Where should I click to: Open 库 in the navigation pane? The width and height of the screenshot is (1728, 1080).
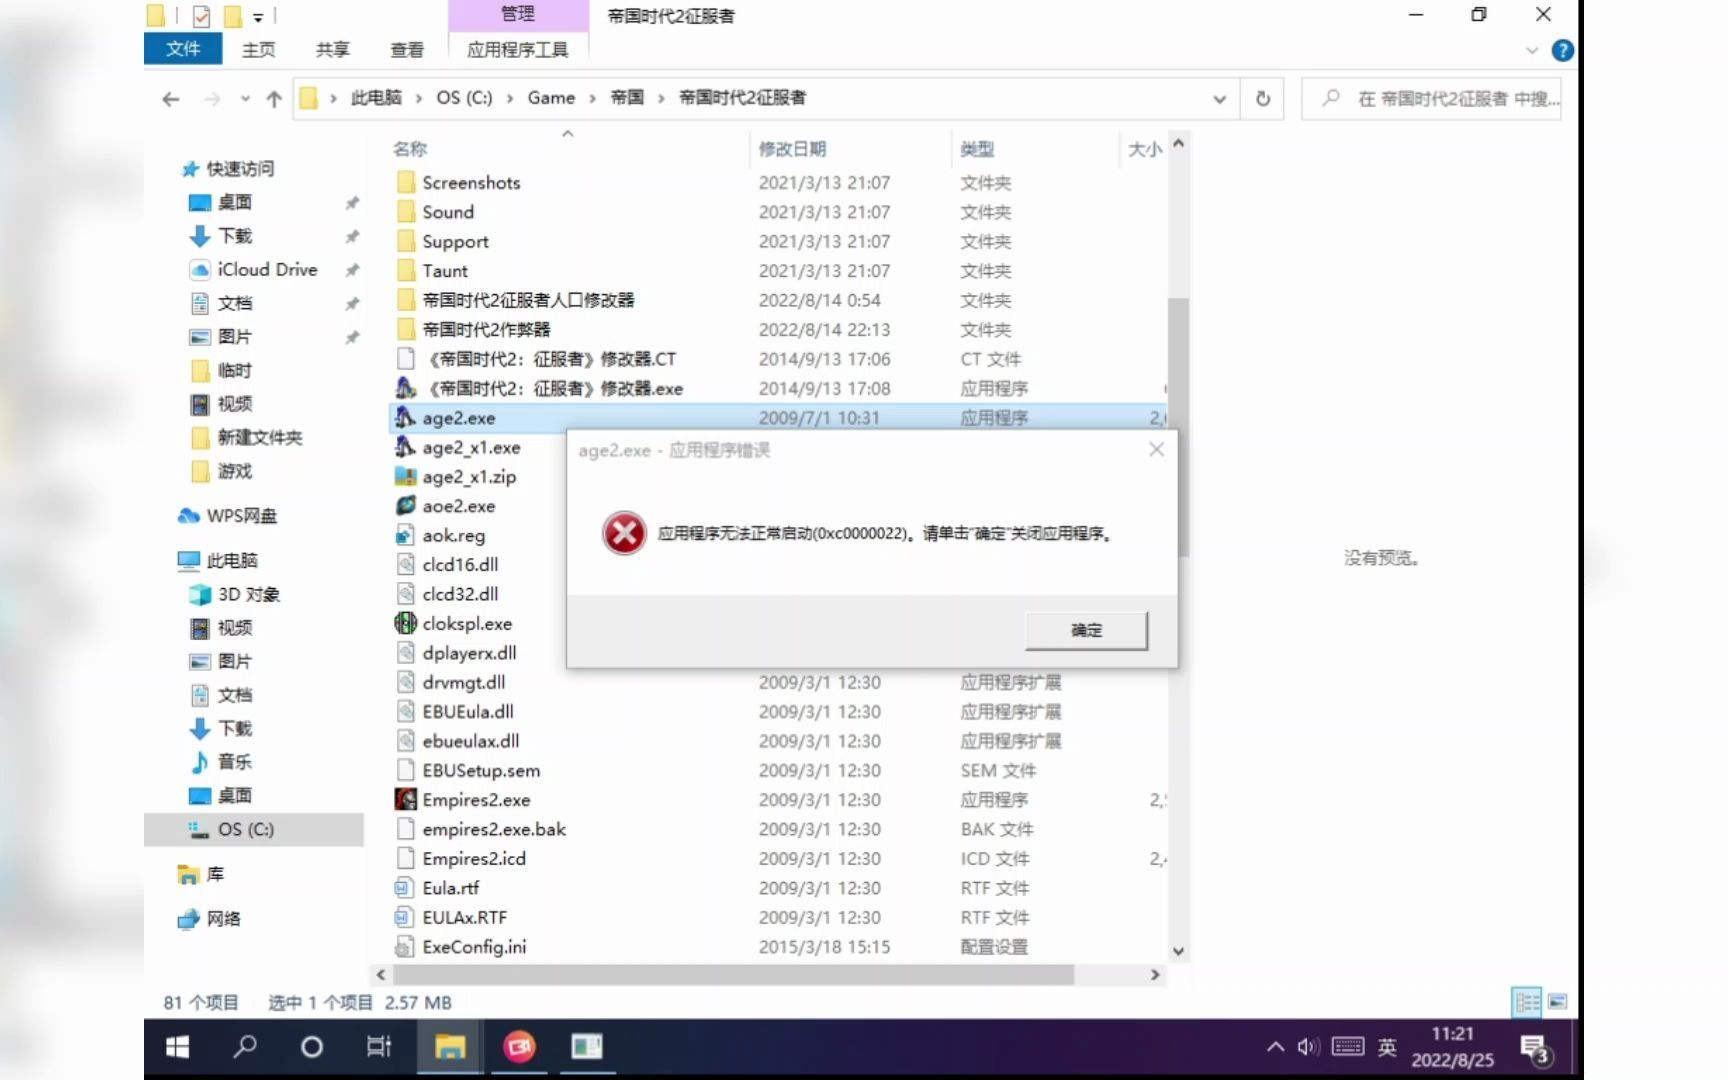click(x=214, y=875)
